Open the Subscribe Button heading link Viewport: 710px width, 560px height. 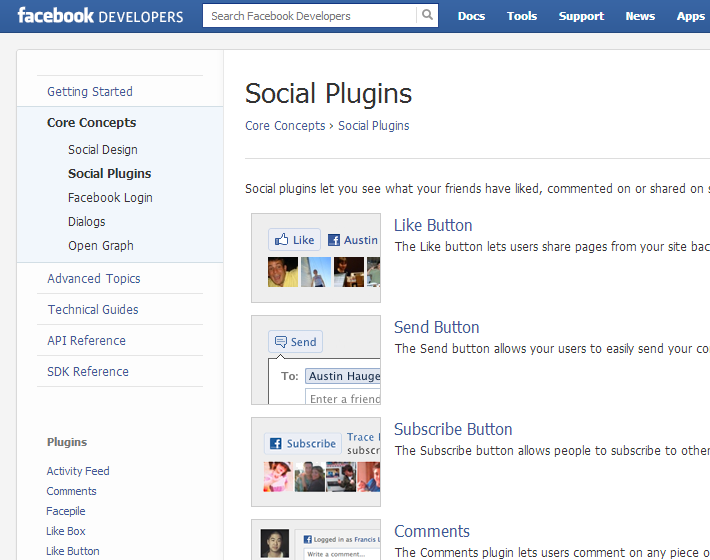(453, 429)
